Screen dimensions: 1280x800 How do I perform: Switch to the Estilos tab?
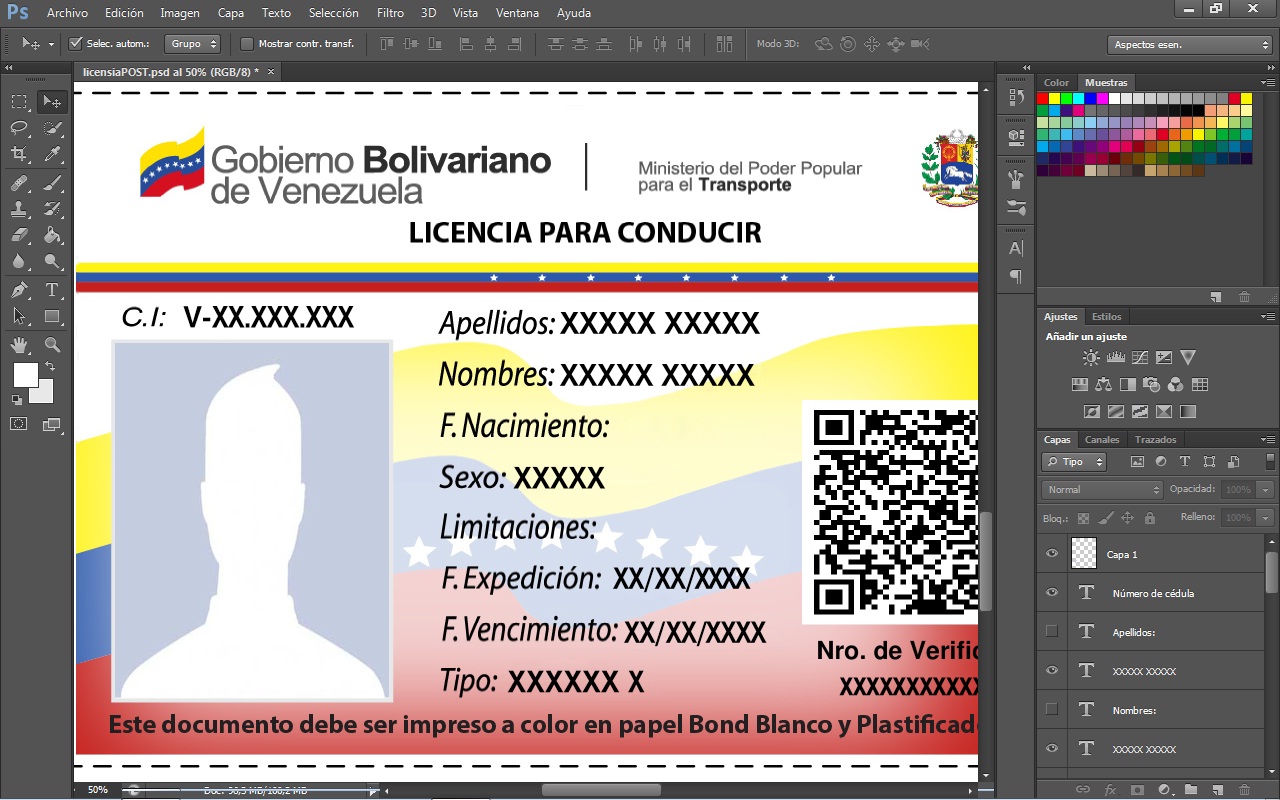[x=1107, y=317]
